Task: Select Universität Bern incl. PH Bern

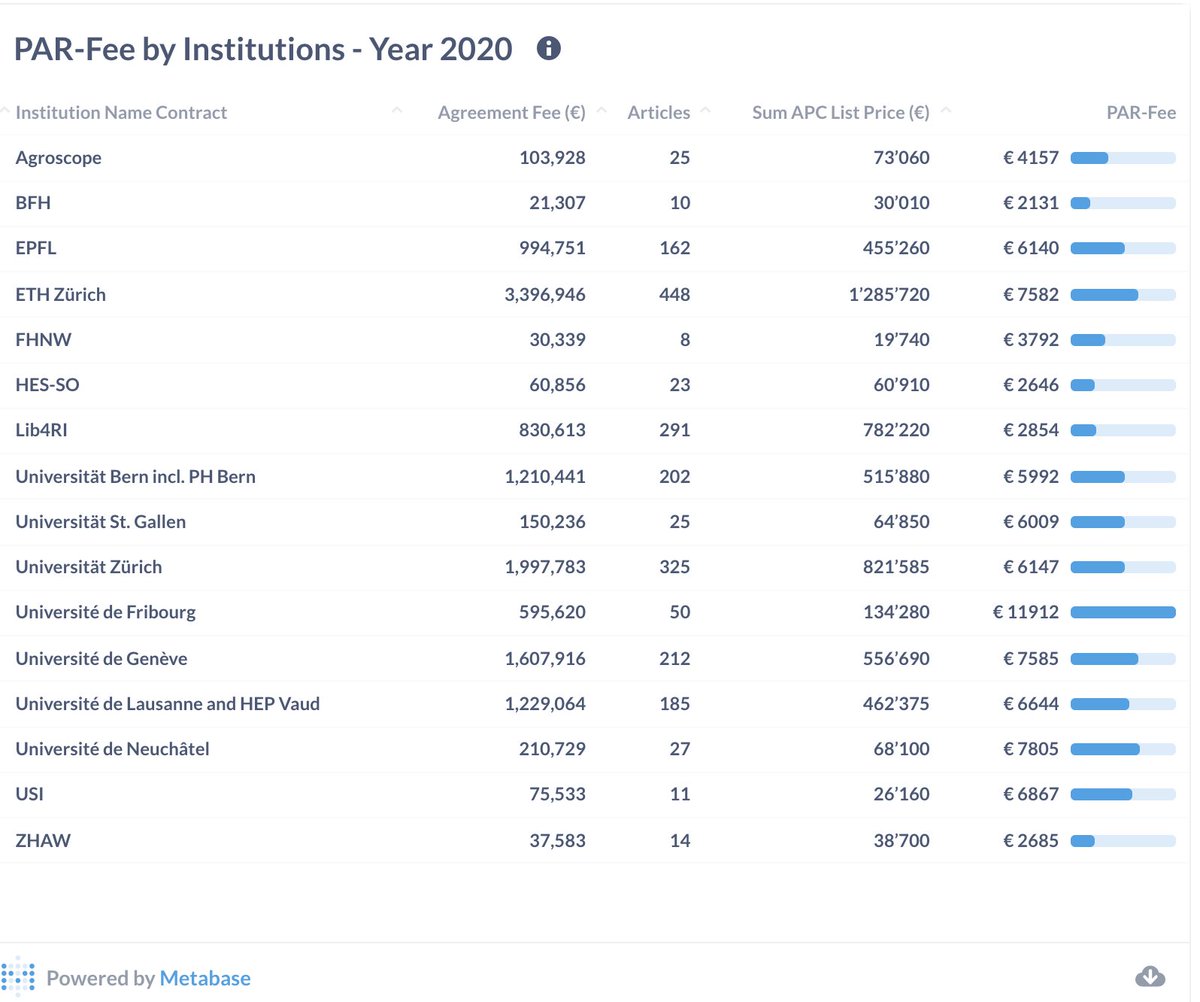Action: pyautogui.click(x=135, y=476)
